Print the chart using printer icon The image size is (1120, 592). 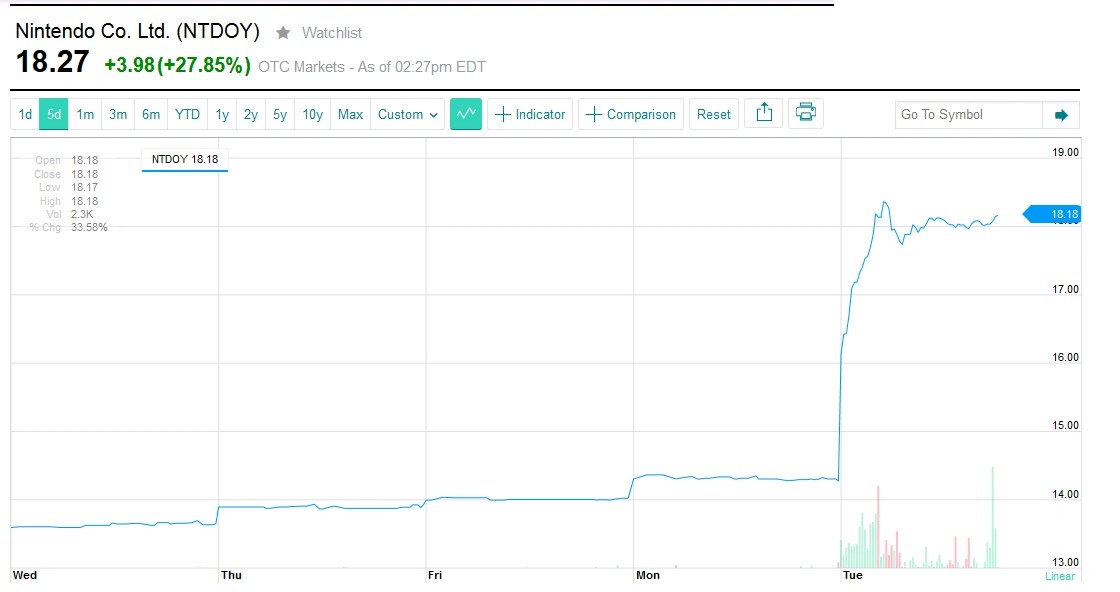(806, 114)
